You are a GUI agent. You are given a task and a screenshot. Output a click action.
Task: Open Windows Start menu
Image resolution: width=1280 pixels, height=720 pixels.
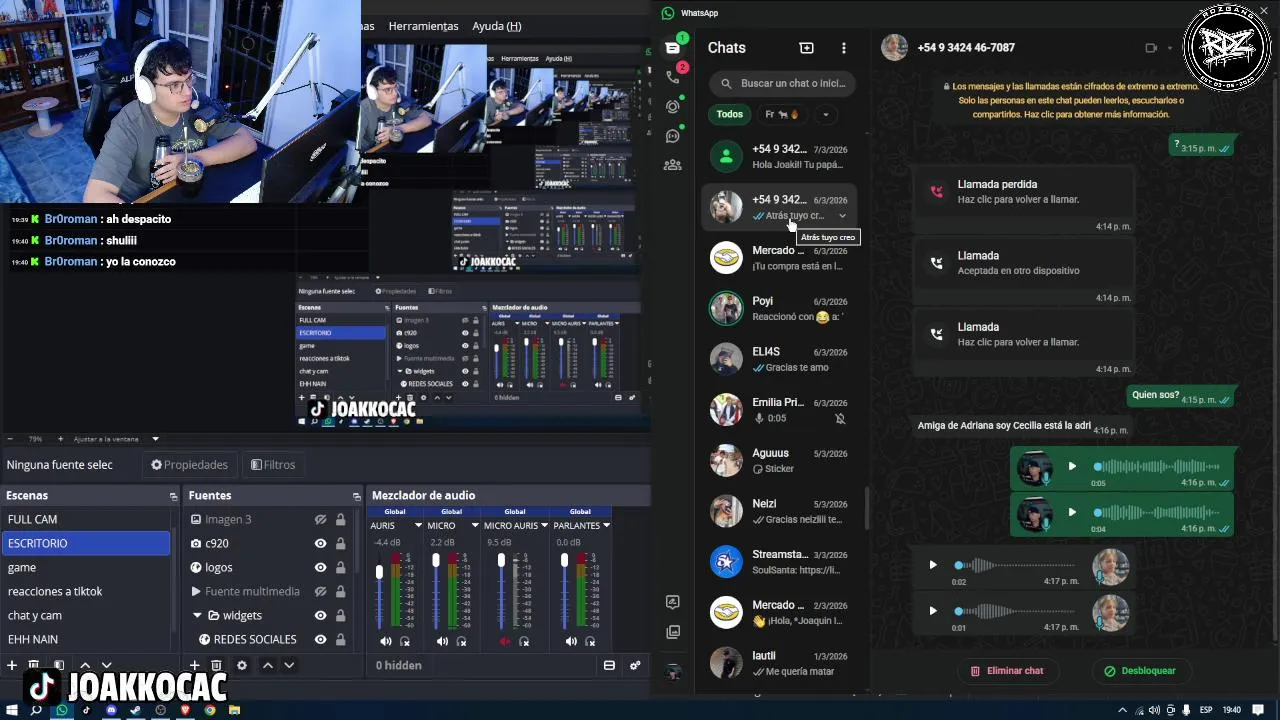click(12, 710)
